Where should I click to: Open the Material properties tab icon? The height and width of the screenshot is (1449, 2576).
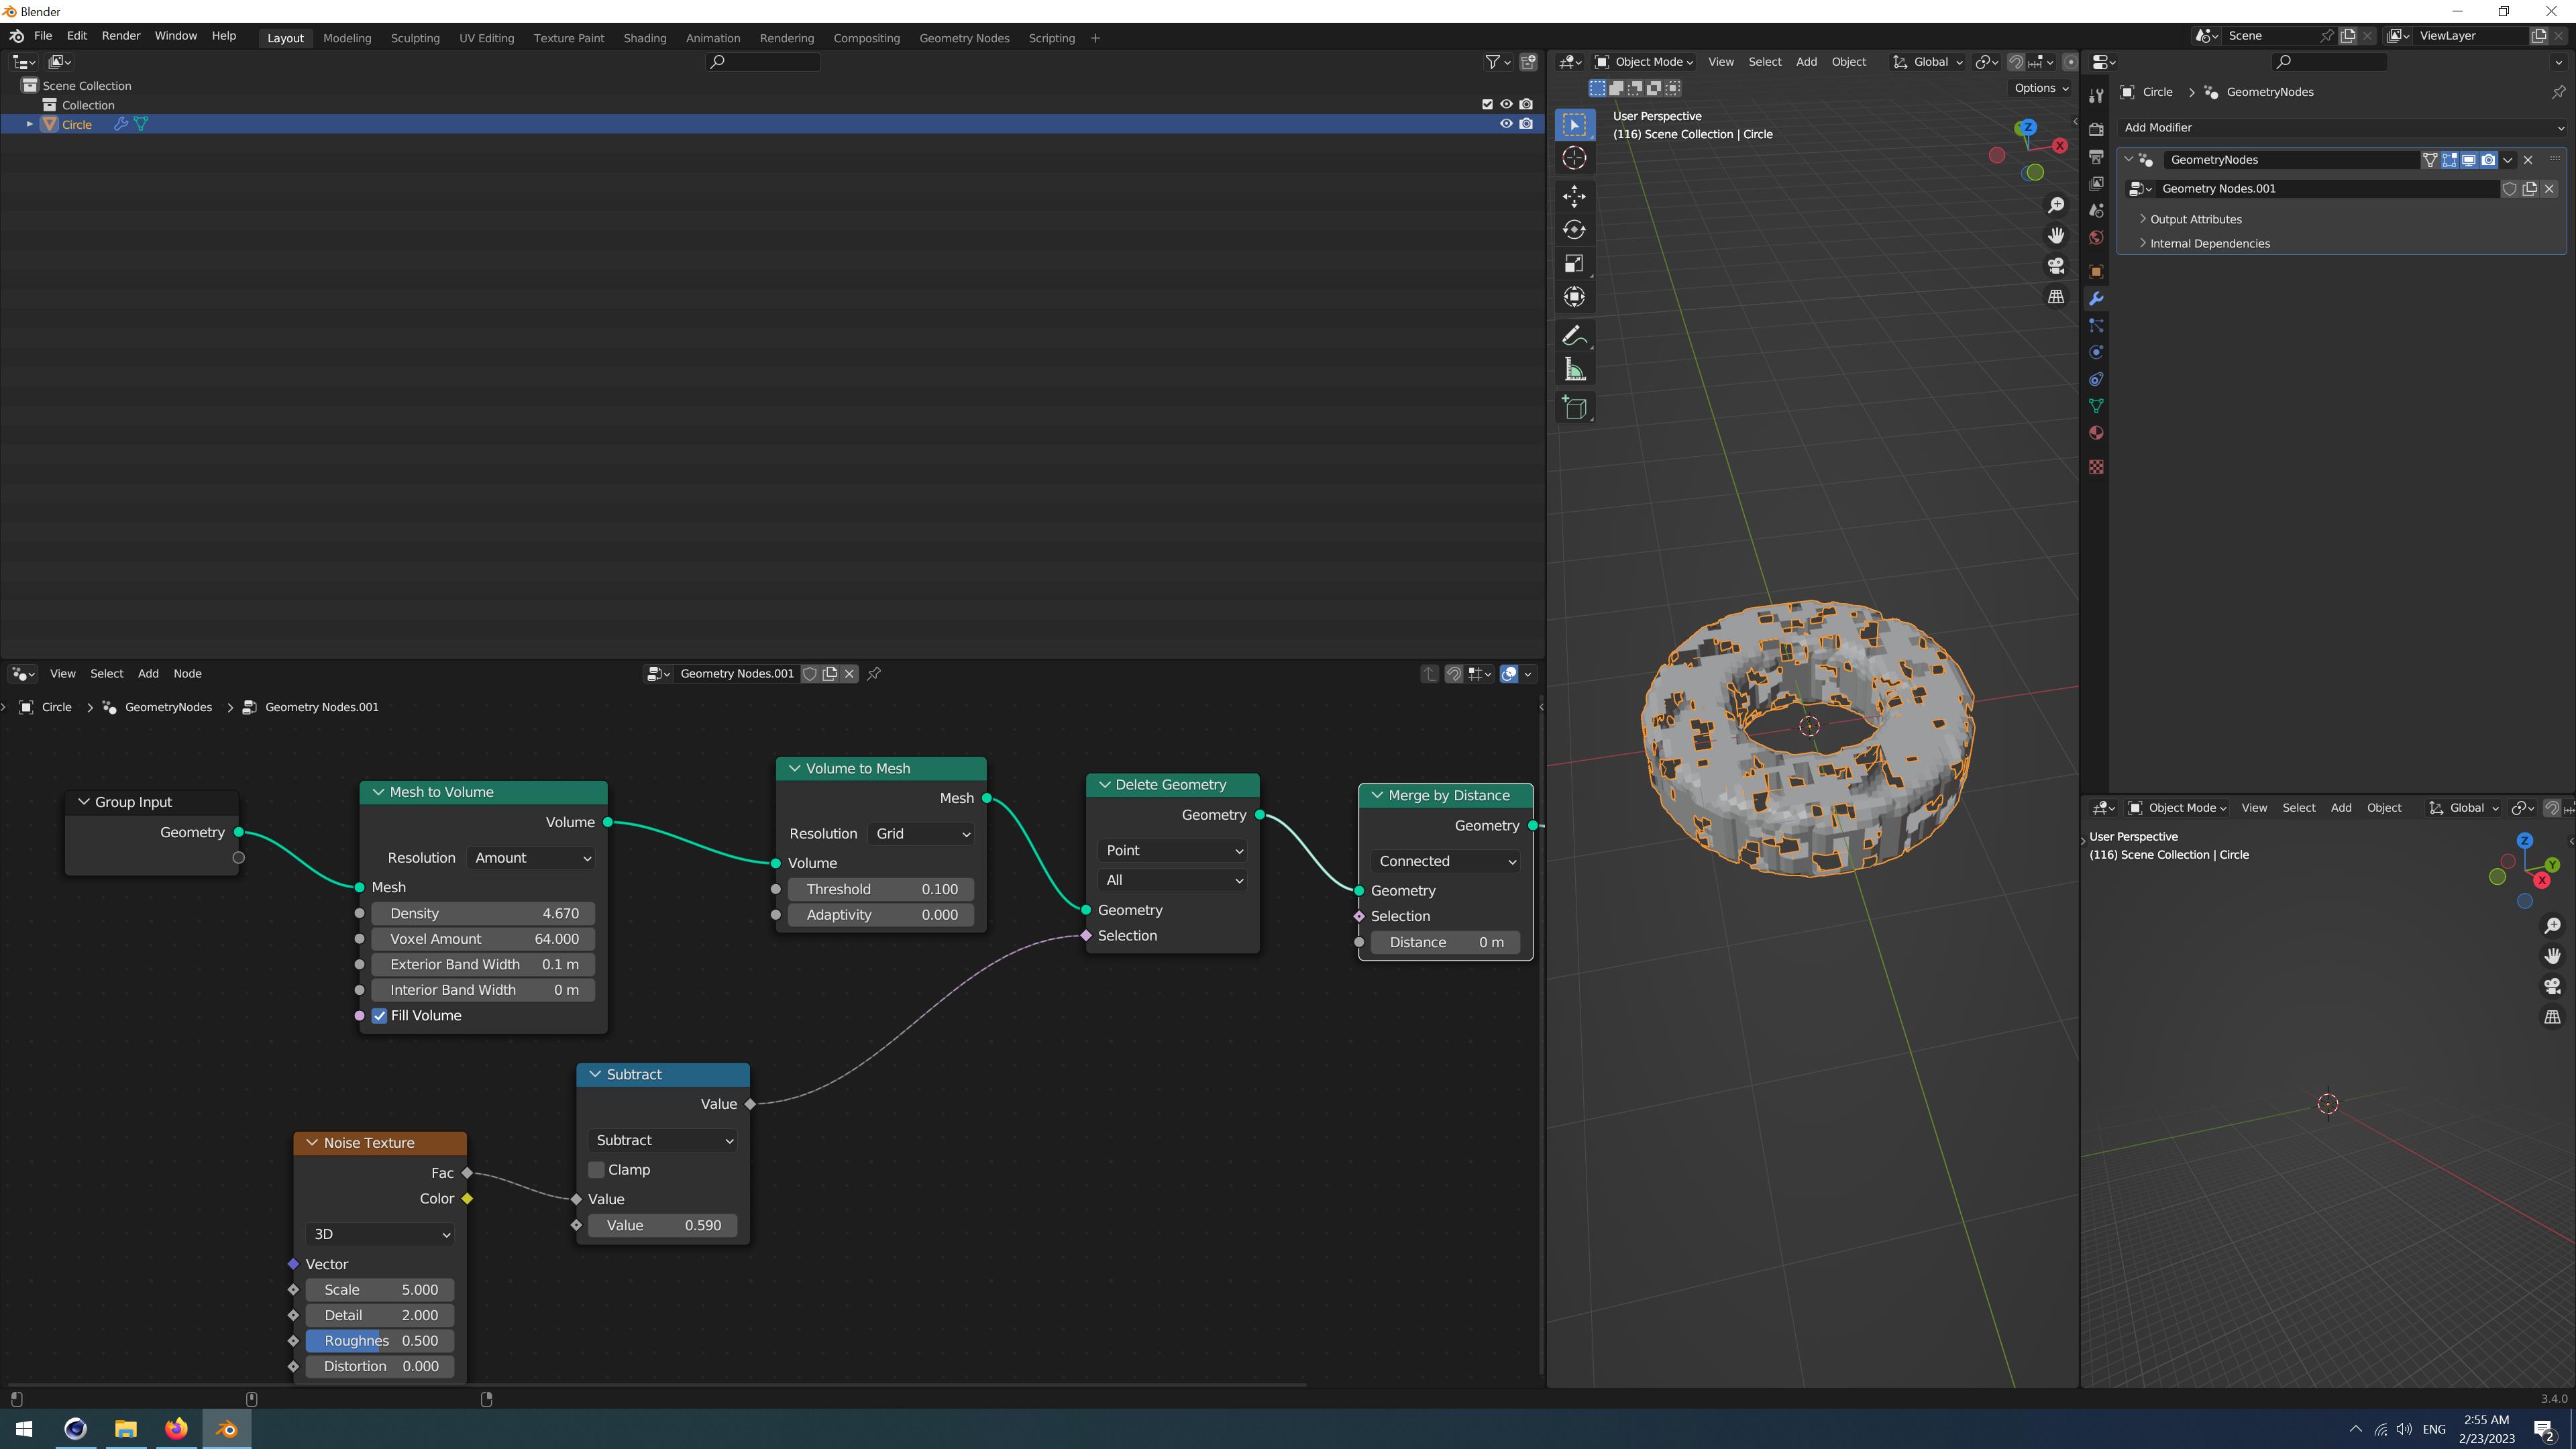click(2096, 433)
